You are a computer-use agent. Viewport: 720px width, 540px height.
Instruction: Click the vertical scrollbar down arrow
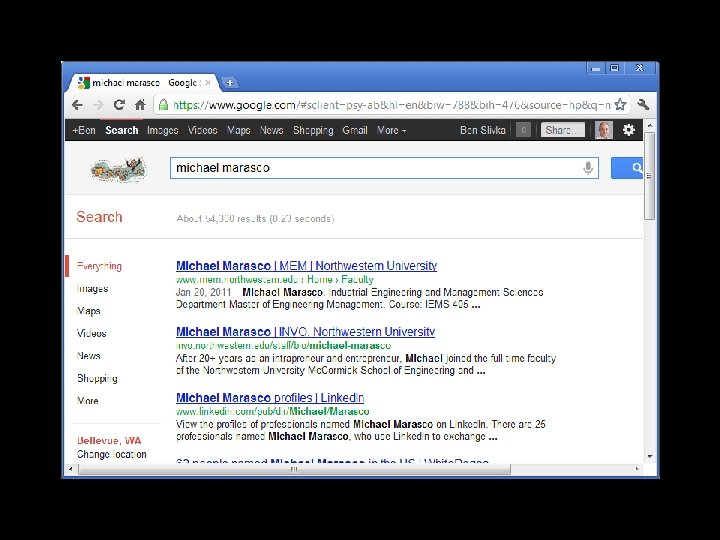pyautogui.click(x=649, y=456)
